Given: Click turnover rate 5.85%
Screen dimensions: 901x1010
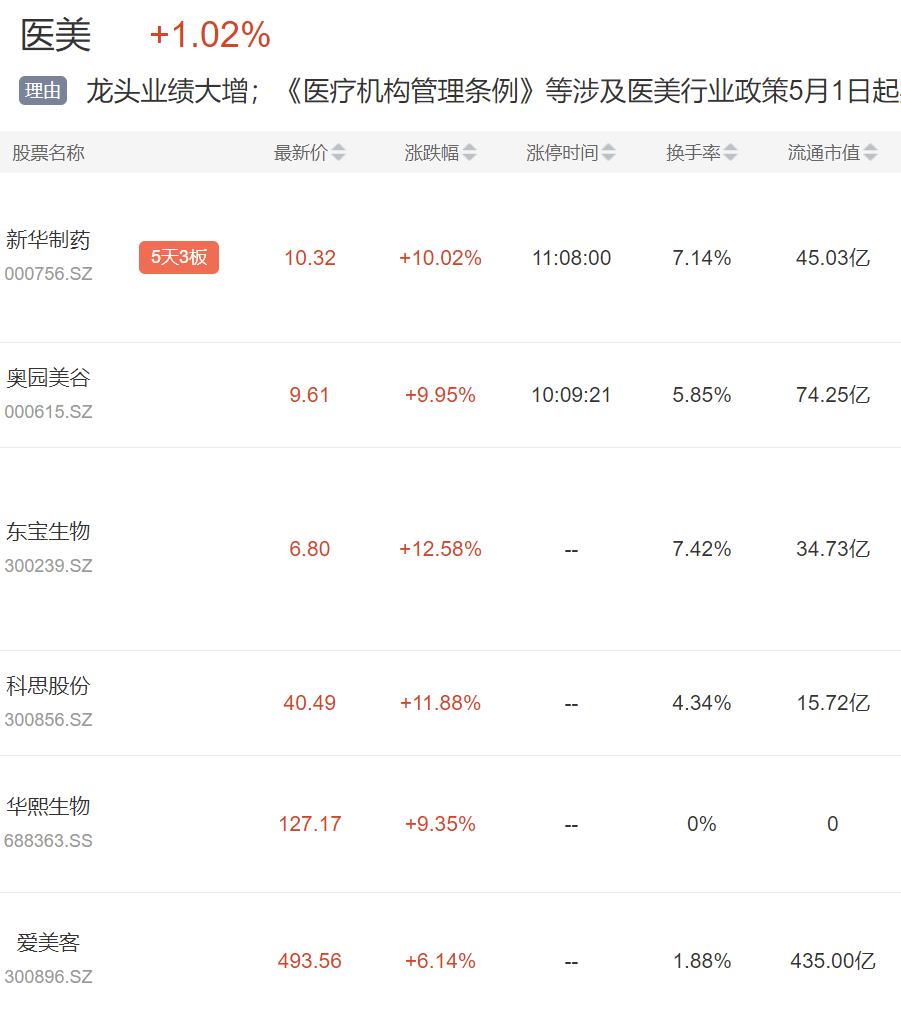Looking at the screenshot, I should click(702, 395).
